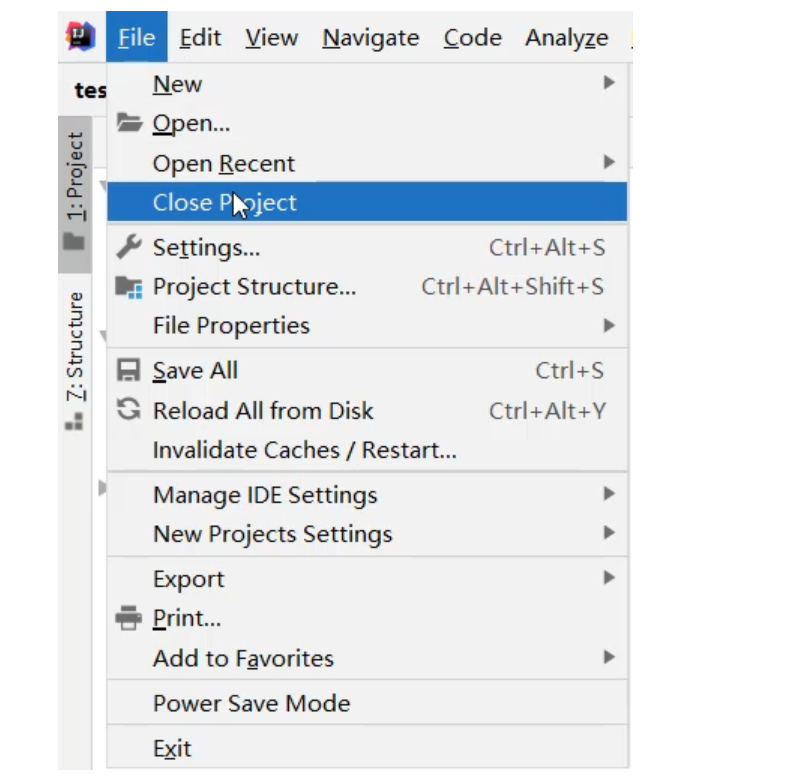Toggle Power Save Mode

pyautogui.click(x=251, y=703)
